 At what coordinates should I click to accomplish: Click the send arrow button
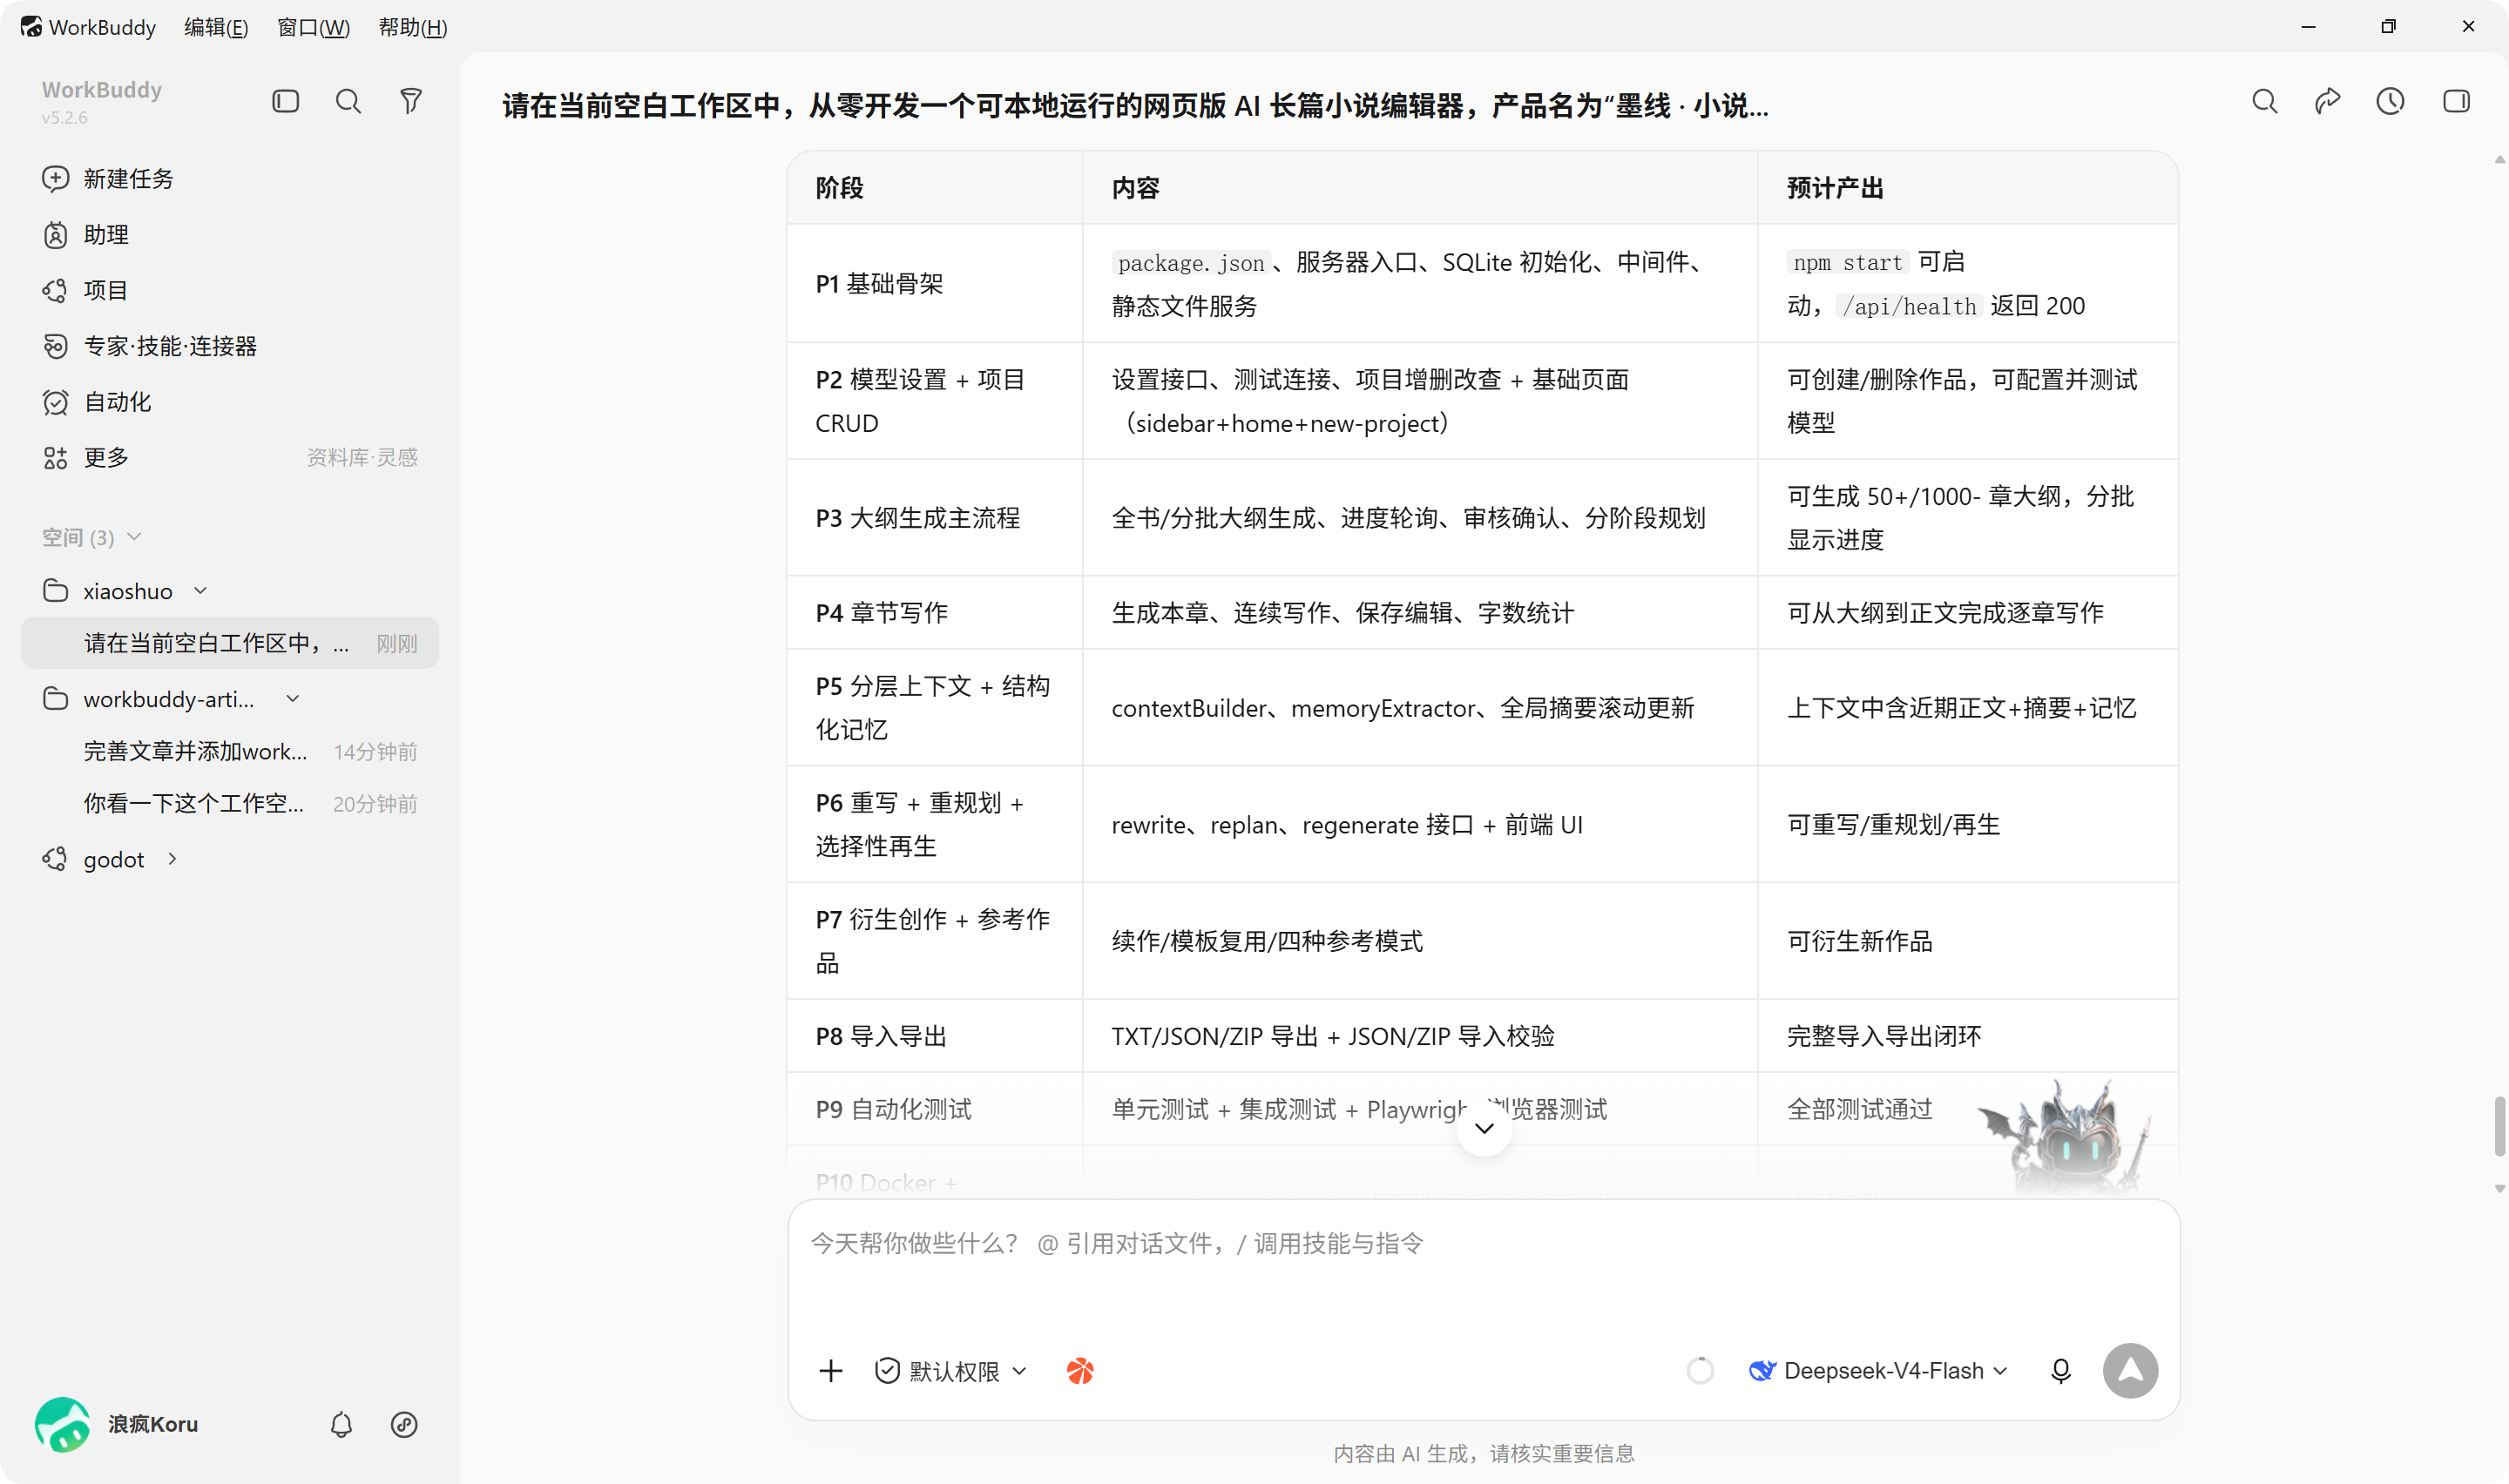[x=2130, y=1371]
